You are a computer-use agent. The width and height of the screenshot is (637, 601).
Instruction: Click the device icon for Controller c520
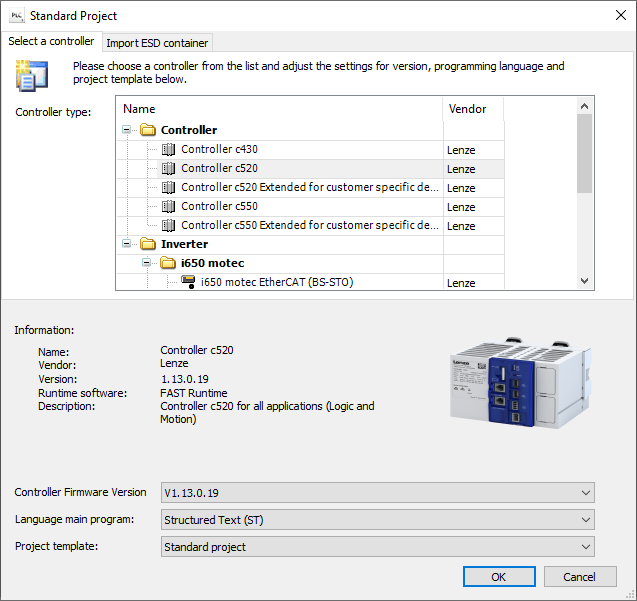[x=168, y=168]
